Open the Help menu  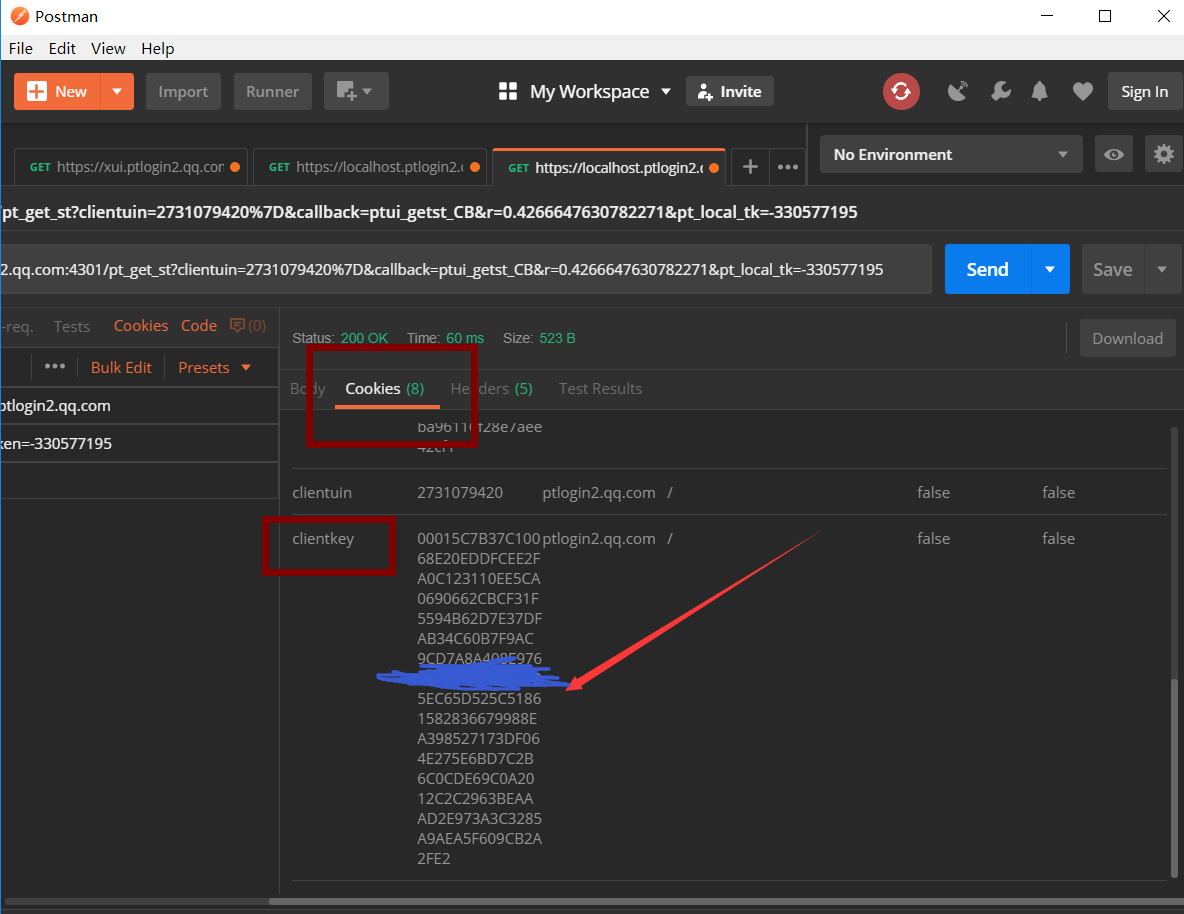pos(158,48)
